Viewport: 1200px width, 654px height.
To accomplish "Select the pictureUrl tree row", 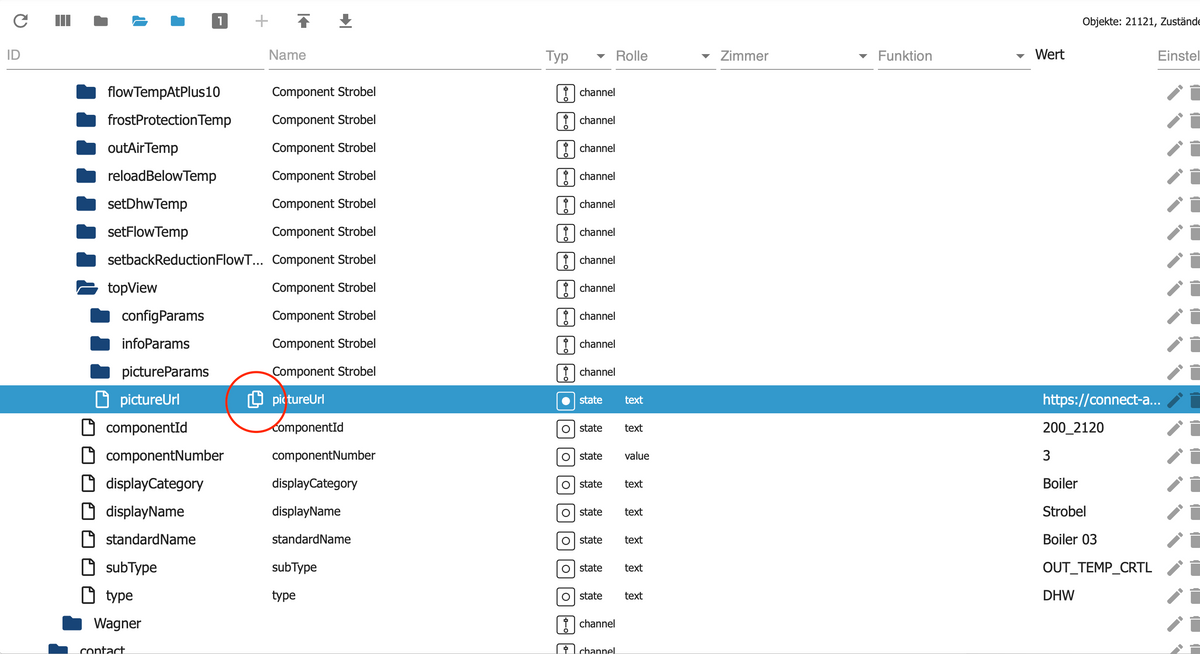I will [x=600, y=399].
